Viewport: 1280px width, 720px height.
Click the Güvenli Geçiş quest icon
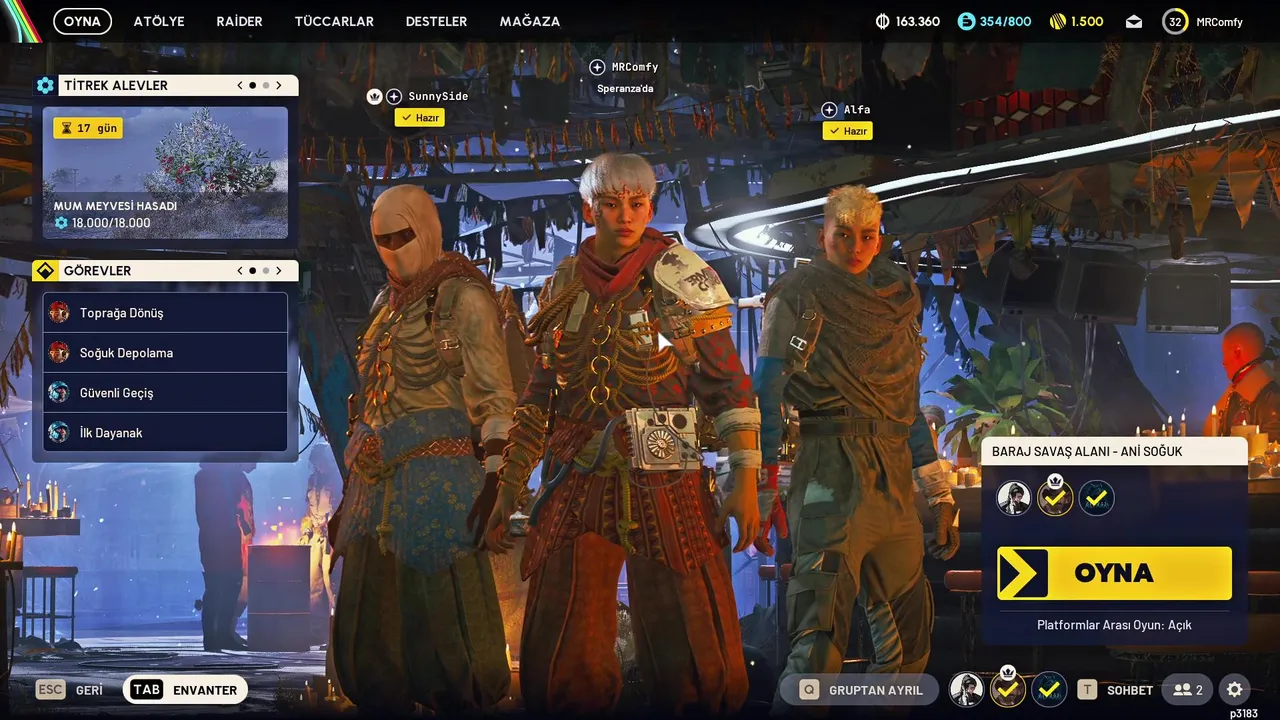coord(59,392)
